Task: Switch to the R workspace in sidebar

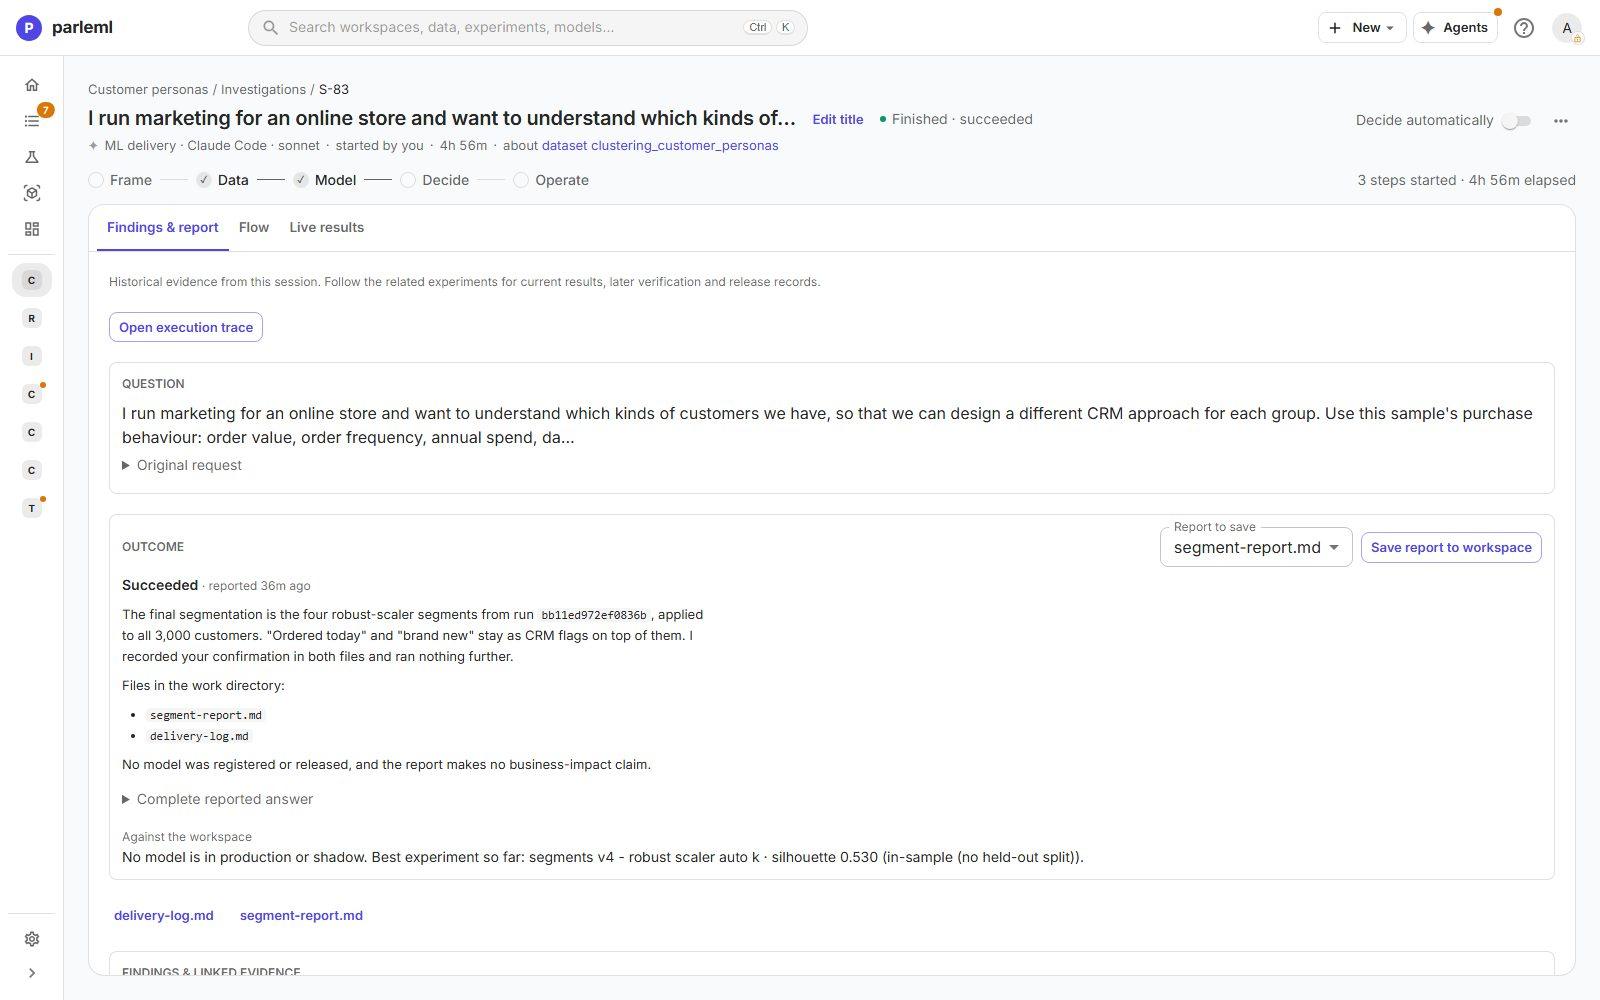Action: 32,318
